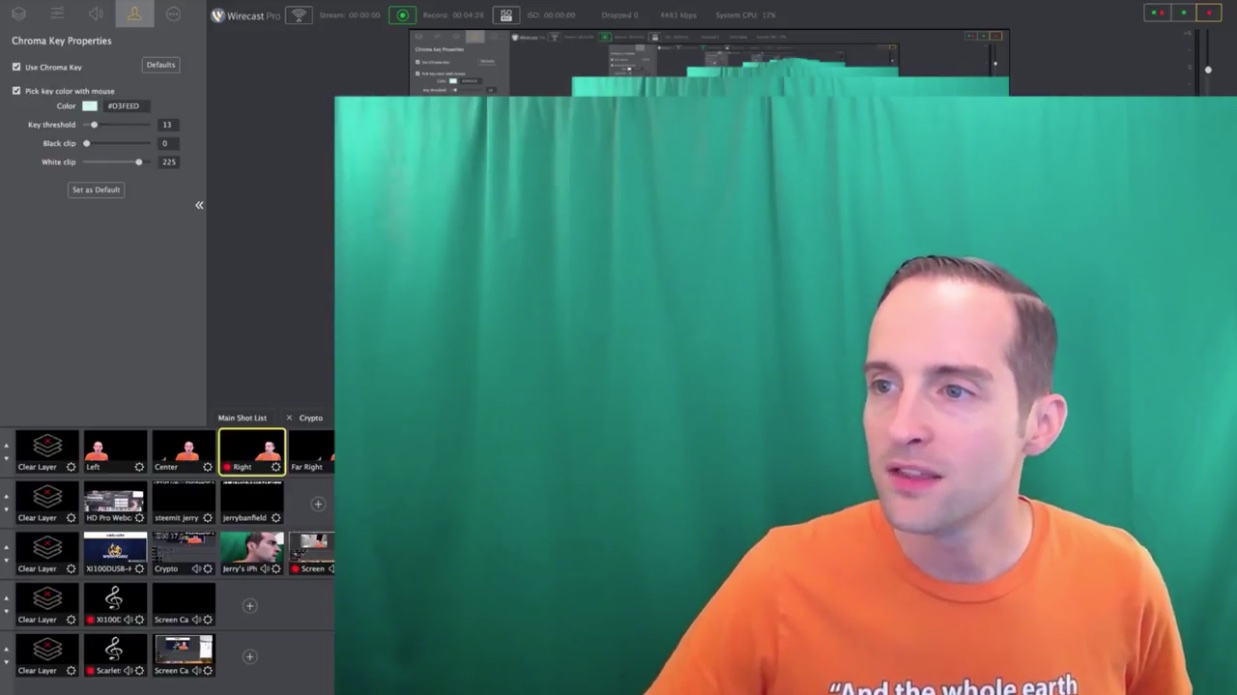Click the Wirecast Pro logo
The image size is (1237, 695).
click(x=245, y=15)
